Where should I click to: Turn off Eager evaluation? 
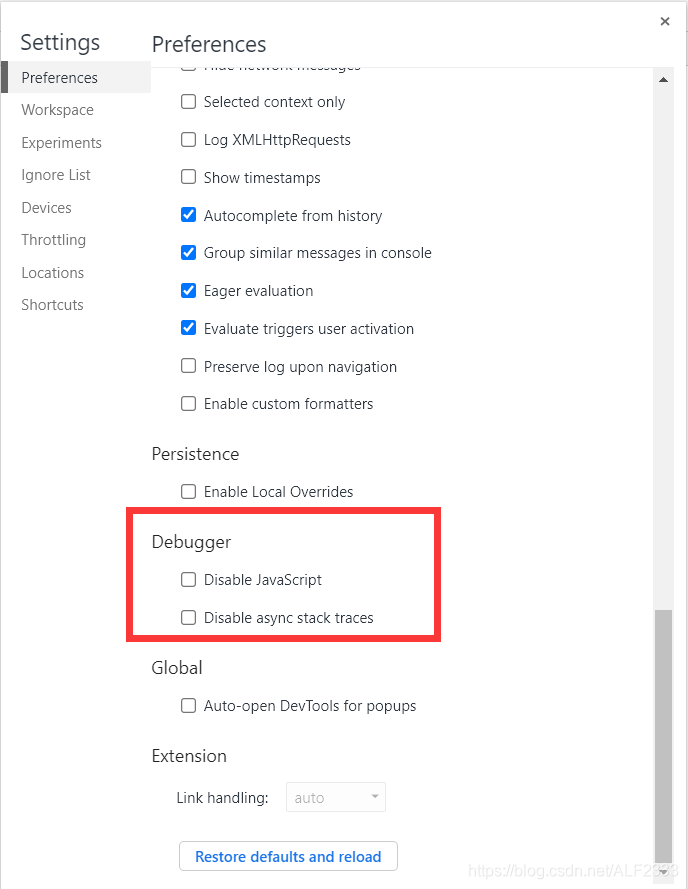188,290
